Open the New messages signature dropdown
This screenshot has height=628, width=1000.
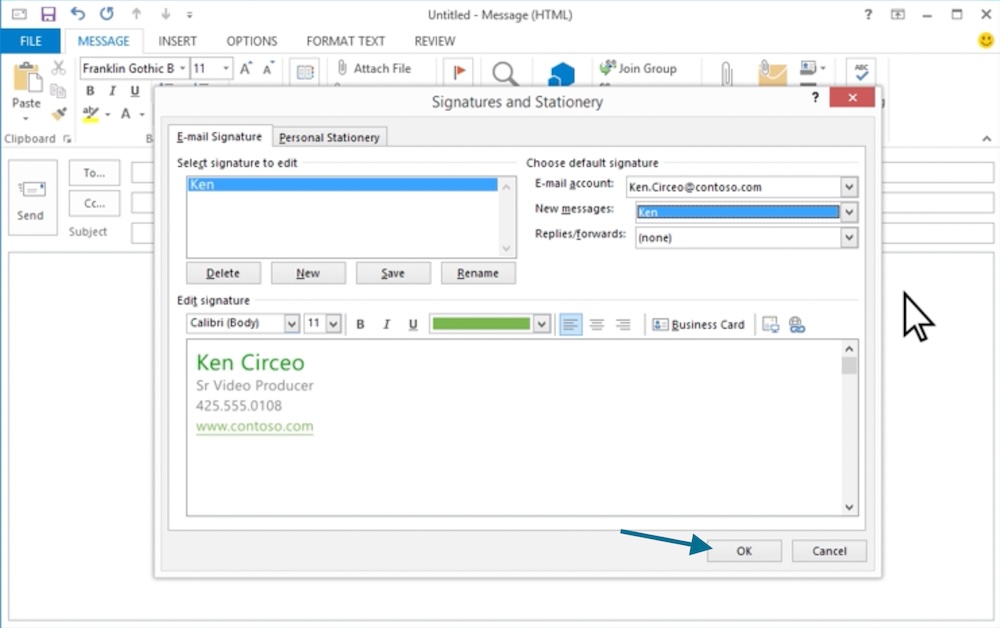848,212
